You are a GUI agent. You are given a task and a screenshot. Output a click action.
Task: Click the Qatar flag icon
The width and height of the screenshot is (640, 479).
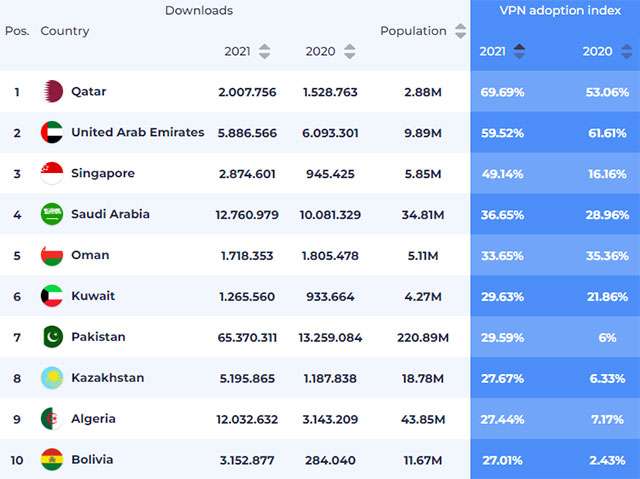pos(52,92)
